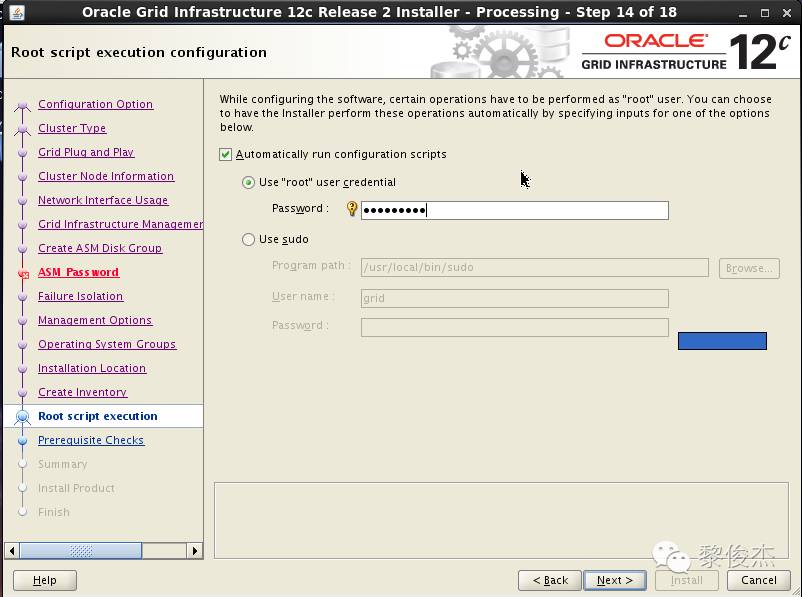802x597 pixels.
Task: Click the Summary step label
Action: pos(62,464)
